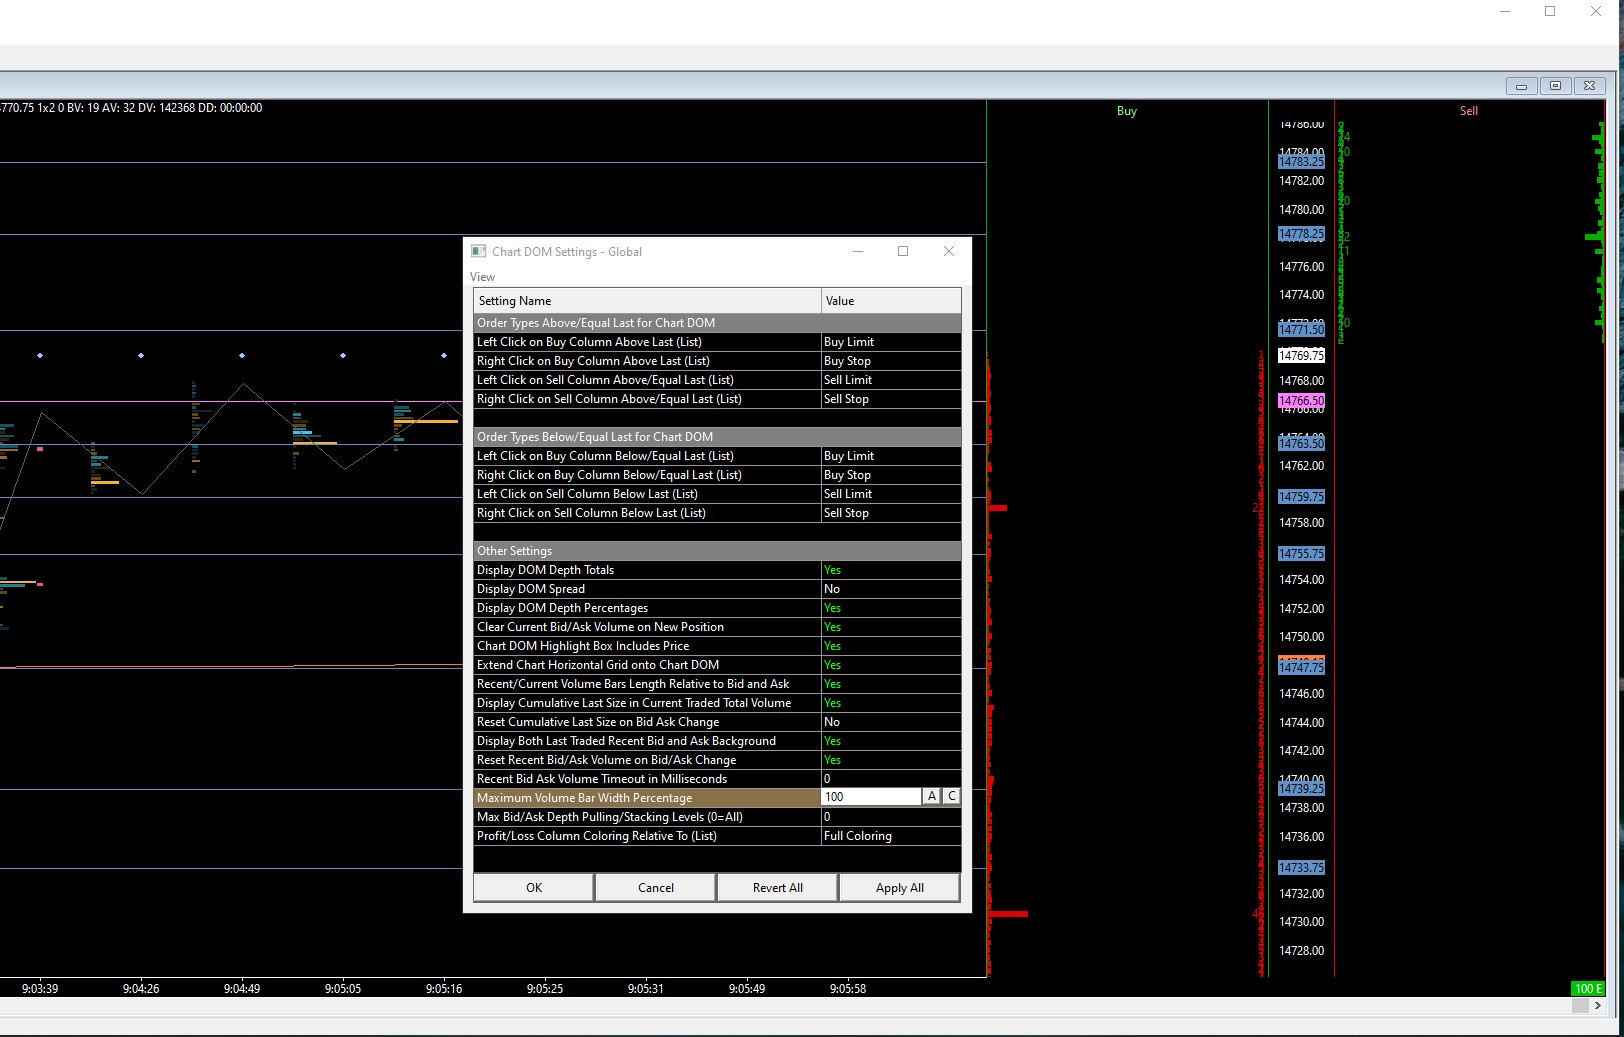Click the 9:05:16 time label
The image size is (1624, 1037).
point(444,989)
